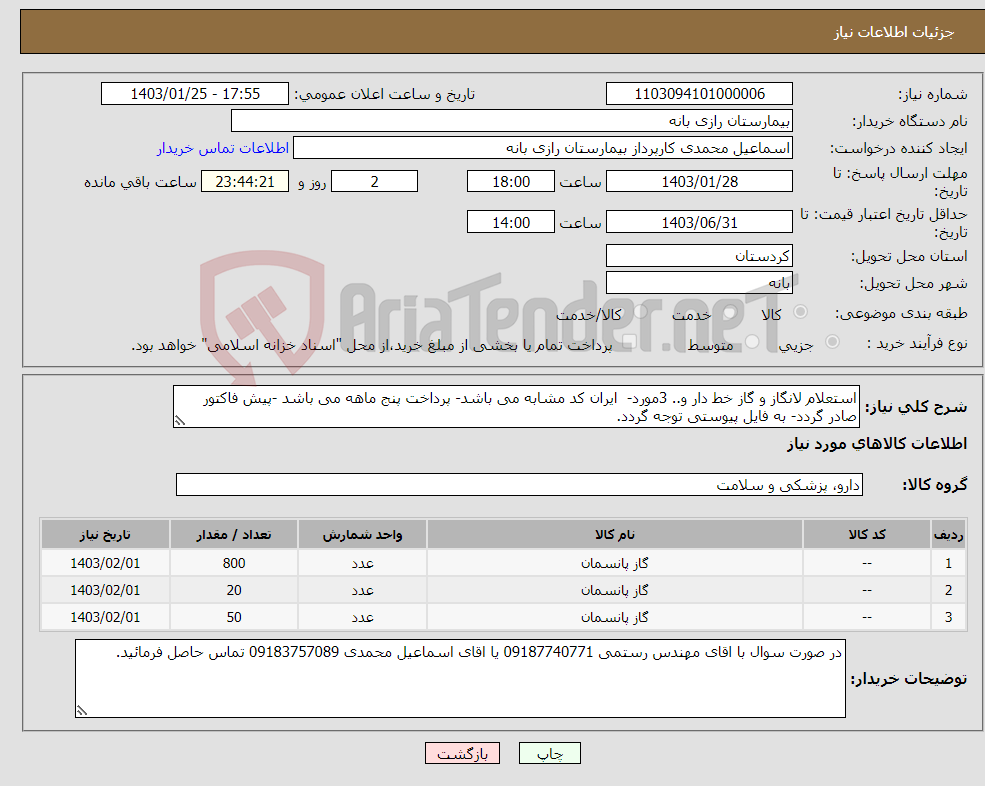Select the خدمت radio button

point(729,312)
